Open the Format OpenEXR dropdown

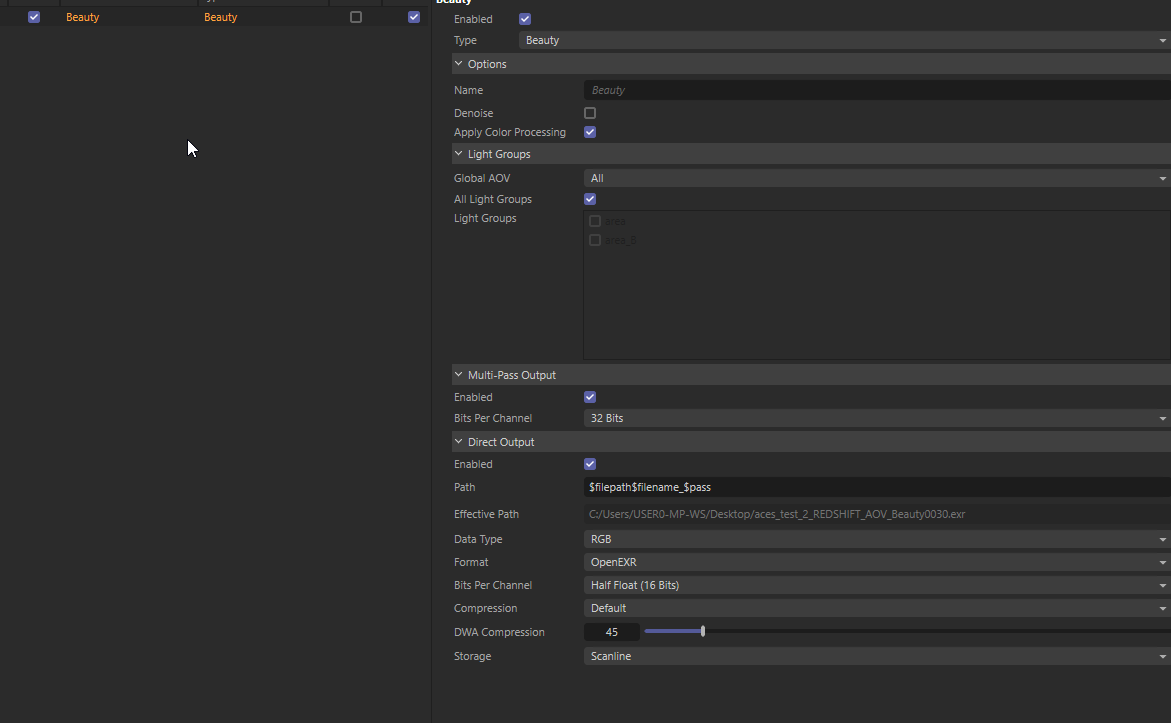pyautogui.click(x=877, y=562)
